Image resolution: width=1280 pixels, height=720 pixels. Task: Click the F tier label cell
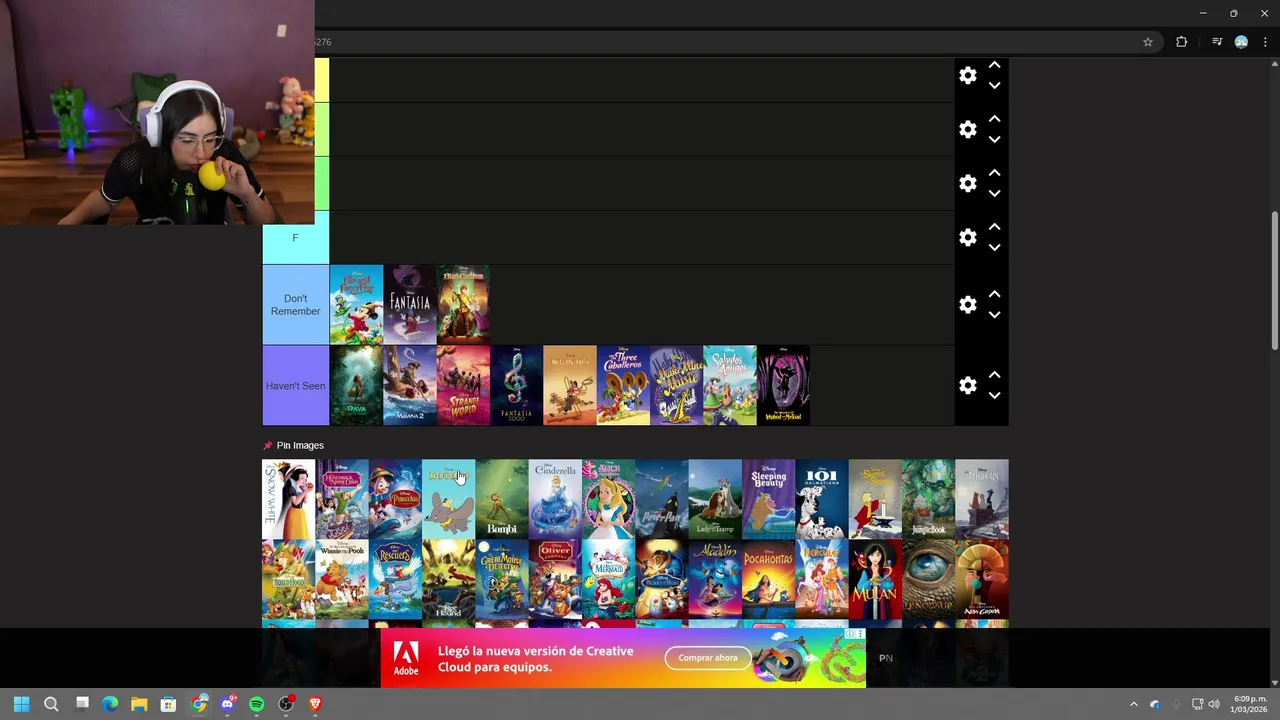point(295,237)
